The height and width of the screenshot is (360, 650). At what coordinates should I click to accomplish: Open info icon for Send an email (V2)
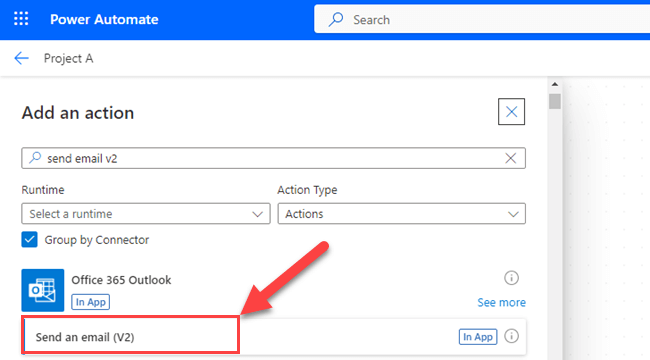[x=511, y=336]
